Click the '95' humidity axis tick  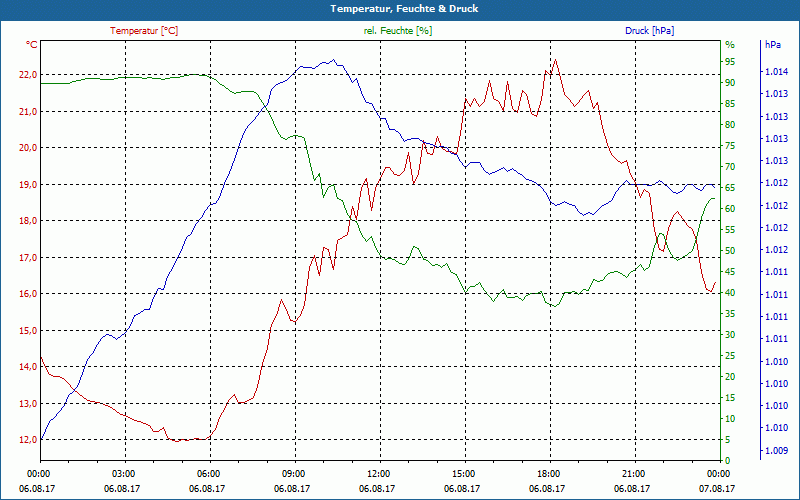(730, 62)
